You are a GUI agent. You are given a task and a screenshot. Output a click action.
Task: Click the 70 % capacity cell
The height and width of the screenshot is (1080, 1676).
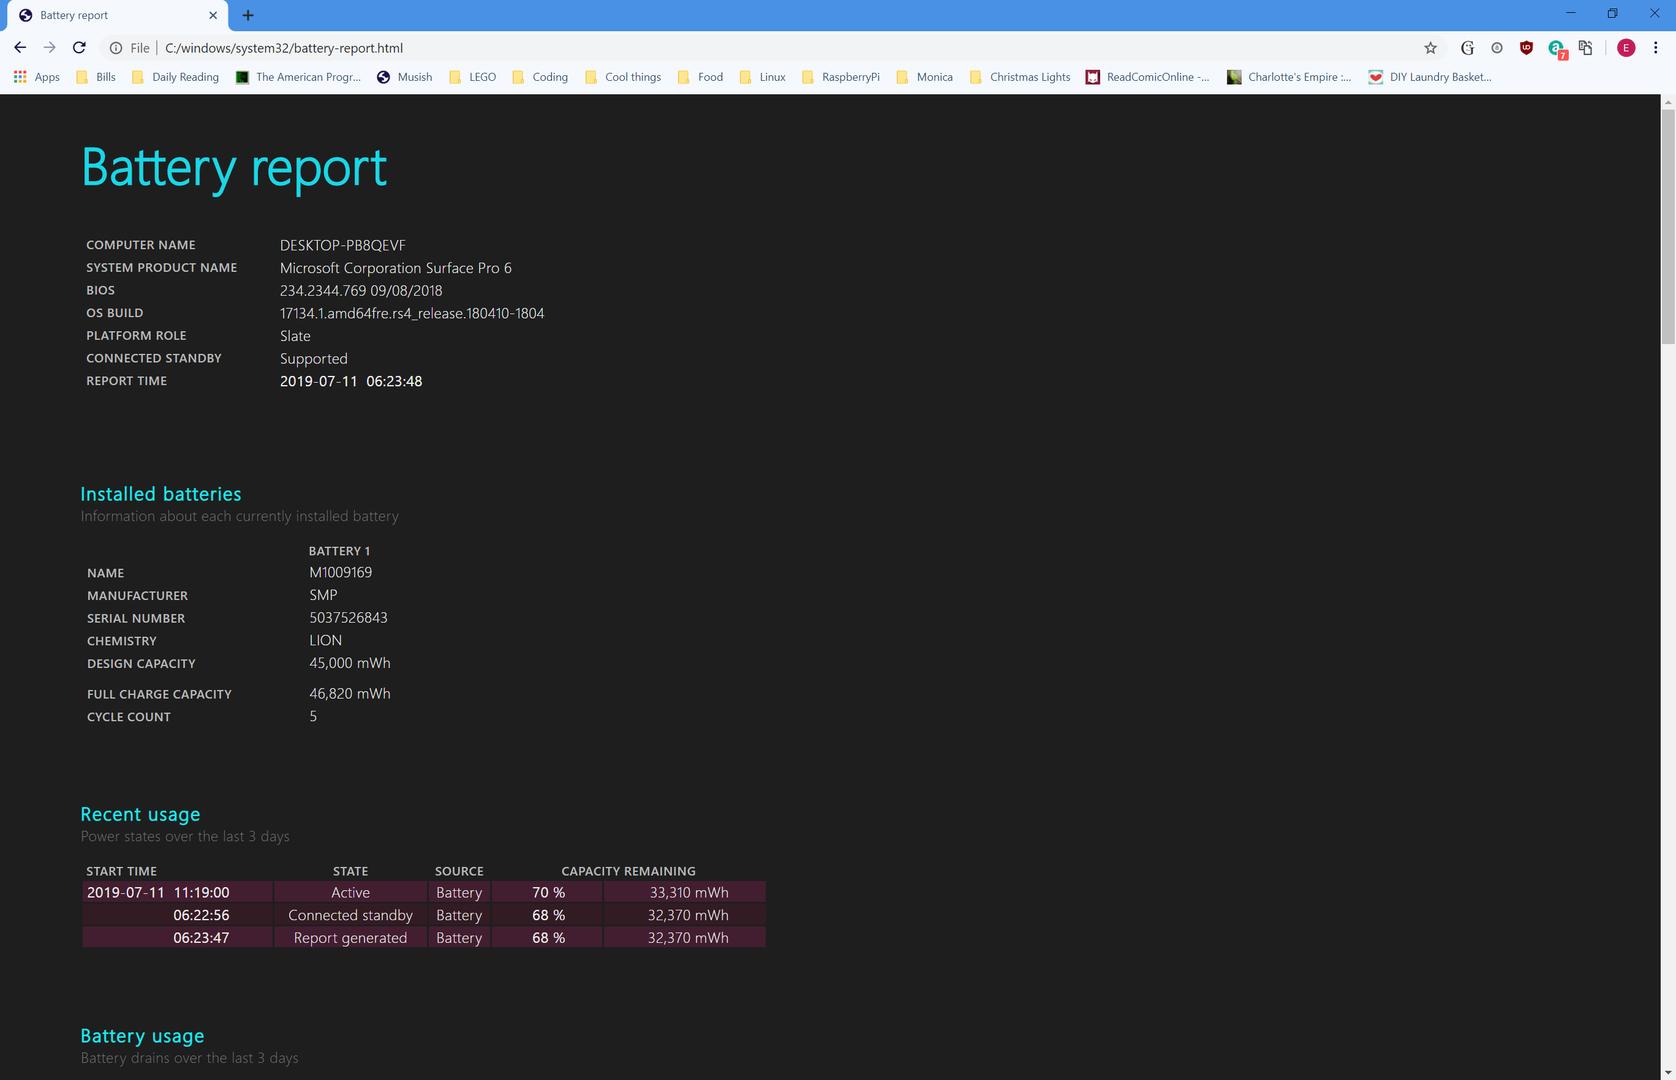coord(548,893)
